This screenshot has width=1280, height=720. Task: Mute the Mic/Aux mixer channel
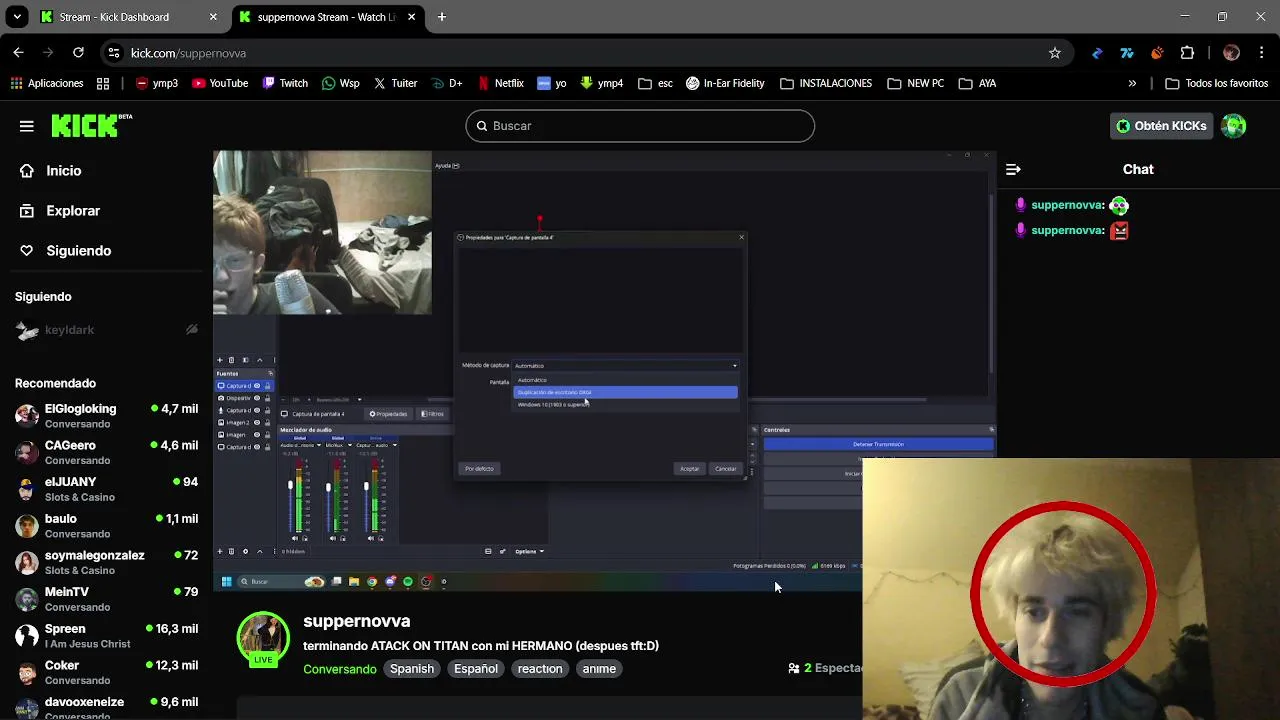(x=333, y=538)
